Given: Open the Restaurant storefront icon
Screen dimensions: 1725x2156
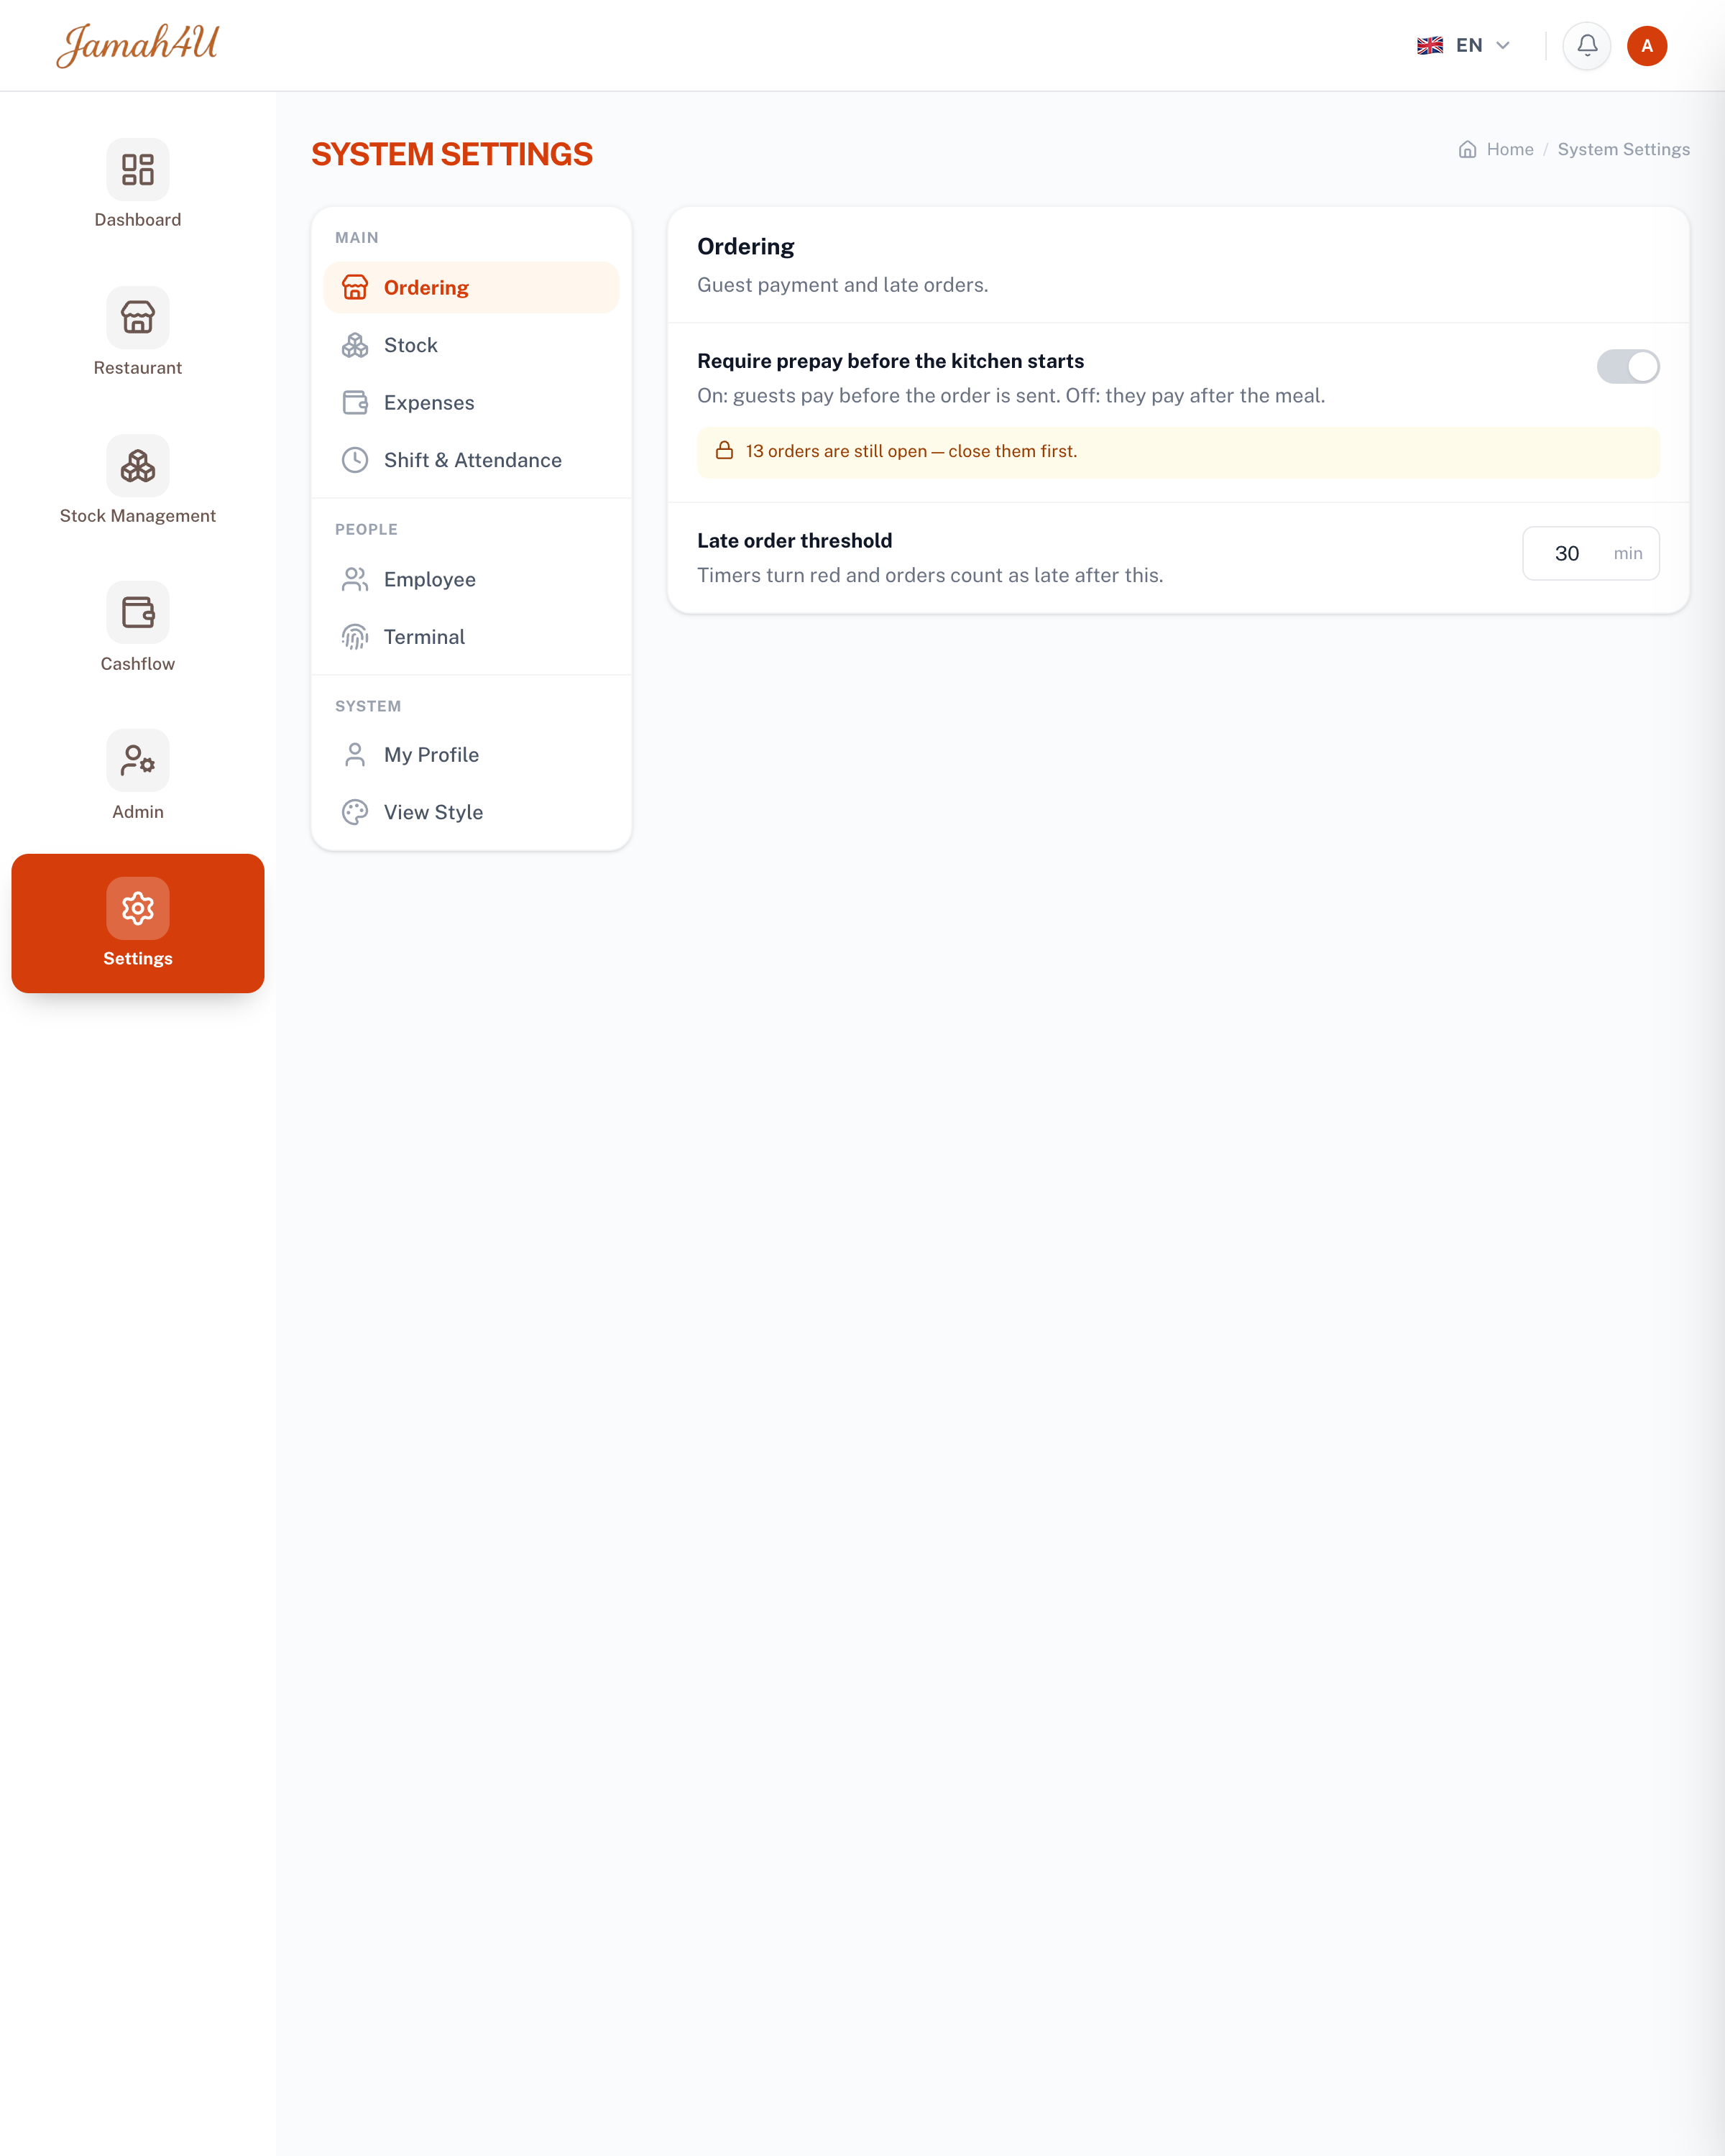Looking at the screenshot, I should [138, 317].
